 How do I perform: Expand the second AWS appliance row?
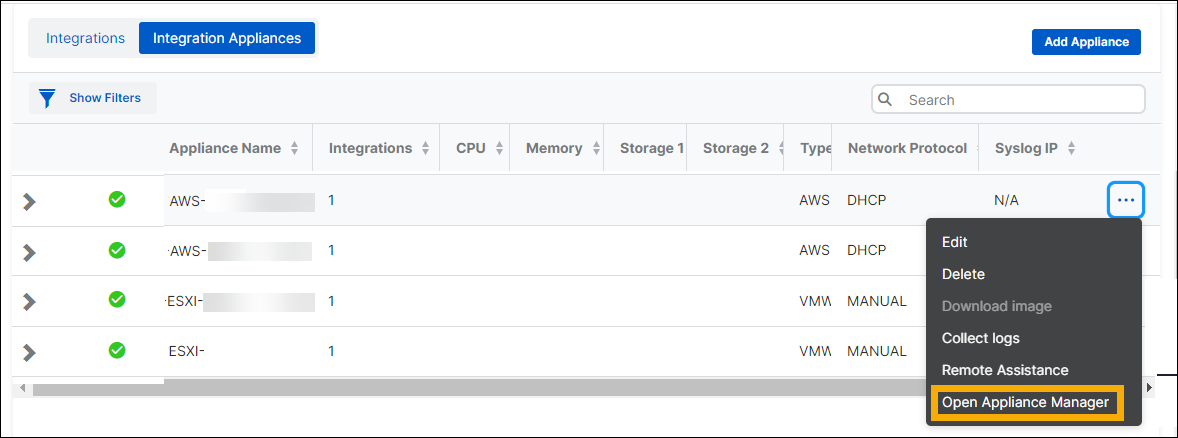(x=30, y=251)
